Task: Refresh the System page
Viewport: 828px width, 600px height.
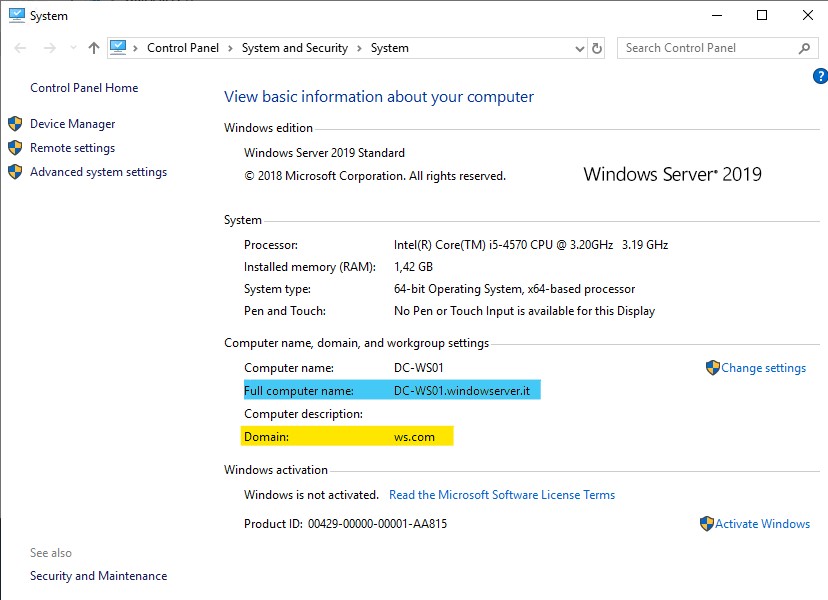Action: pyautogui.click(x=597, y=49)
